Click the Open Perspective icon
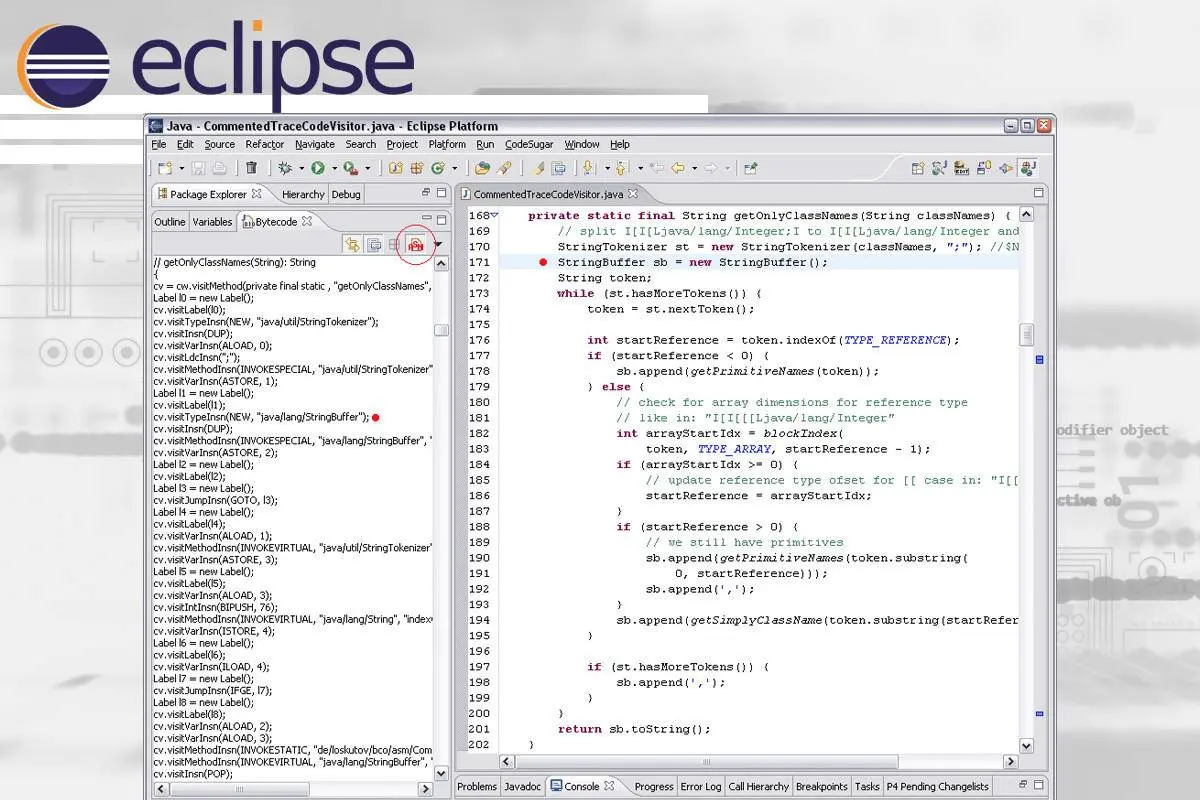This screenshot has height=800, width=1200. tap(918, 168)
